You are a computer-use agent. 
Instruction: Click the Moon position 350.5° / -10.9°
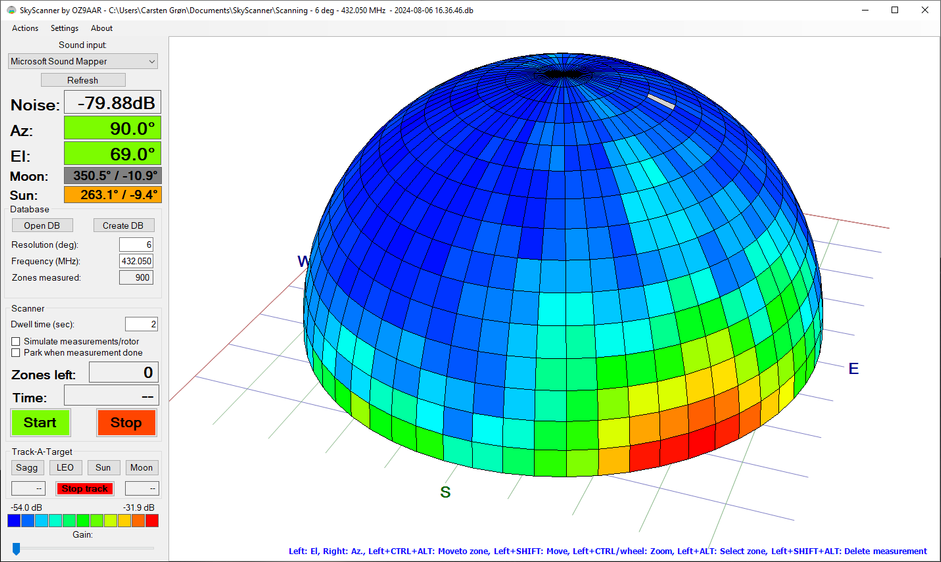(x=113, y=176)
